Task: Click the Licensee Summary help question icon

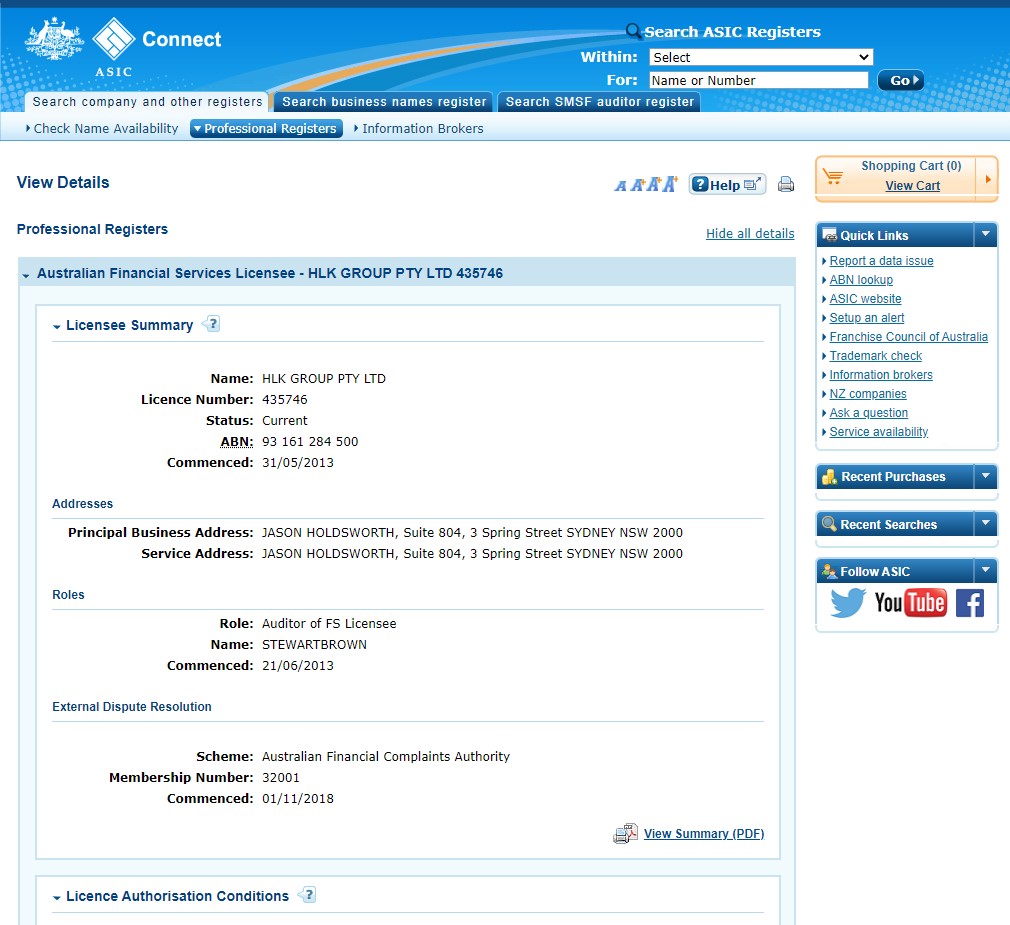Action: [x=212, y=324]
